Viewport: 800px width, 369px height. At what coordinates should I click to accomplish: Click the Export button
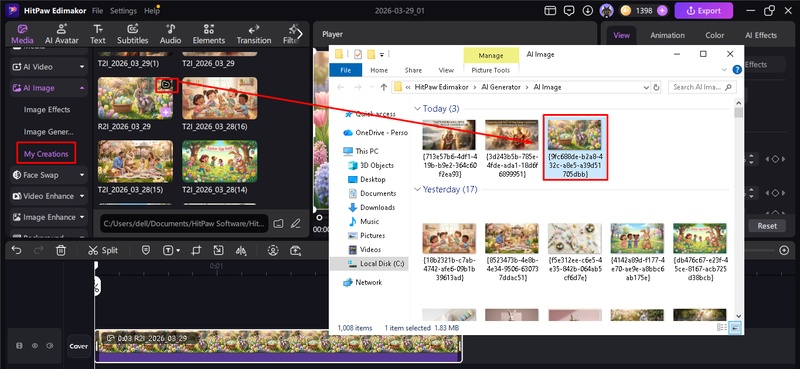click(x=704, y=10)
